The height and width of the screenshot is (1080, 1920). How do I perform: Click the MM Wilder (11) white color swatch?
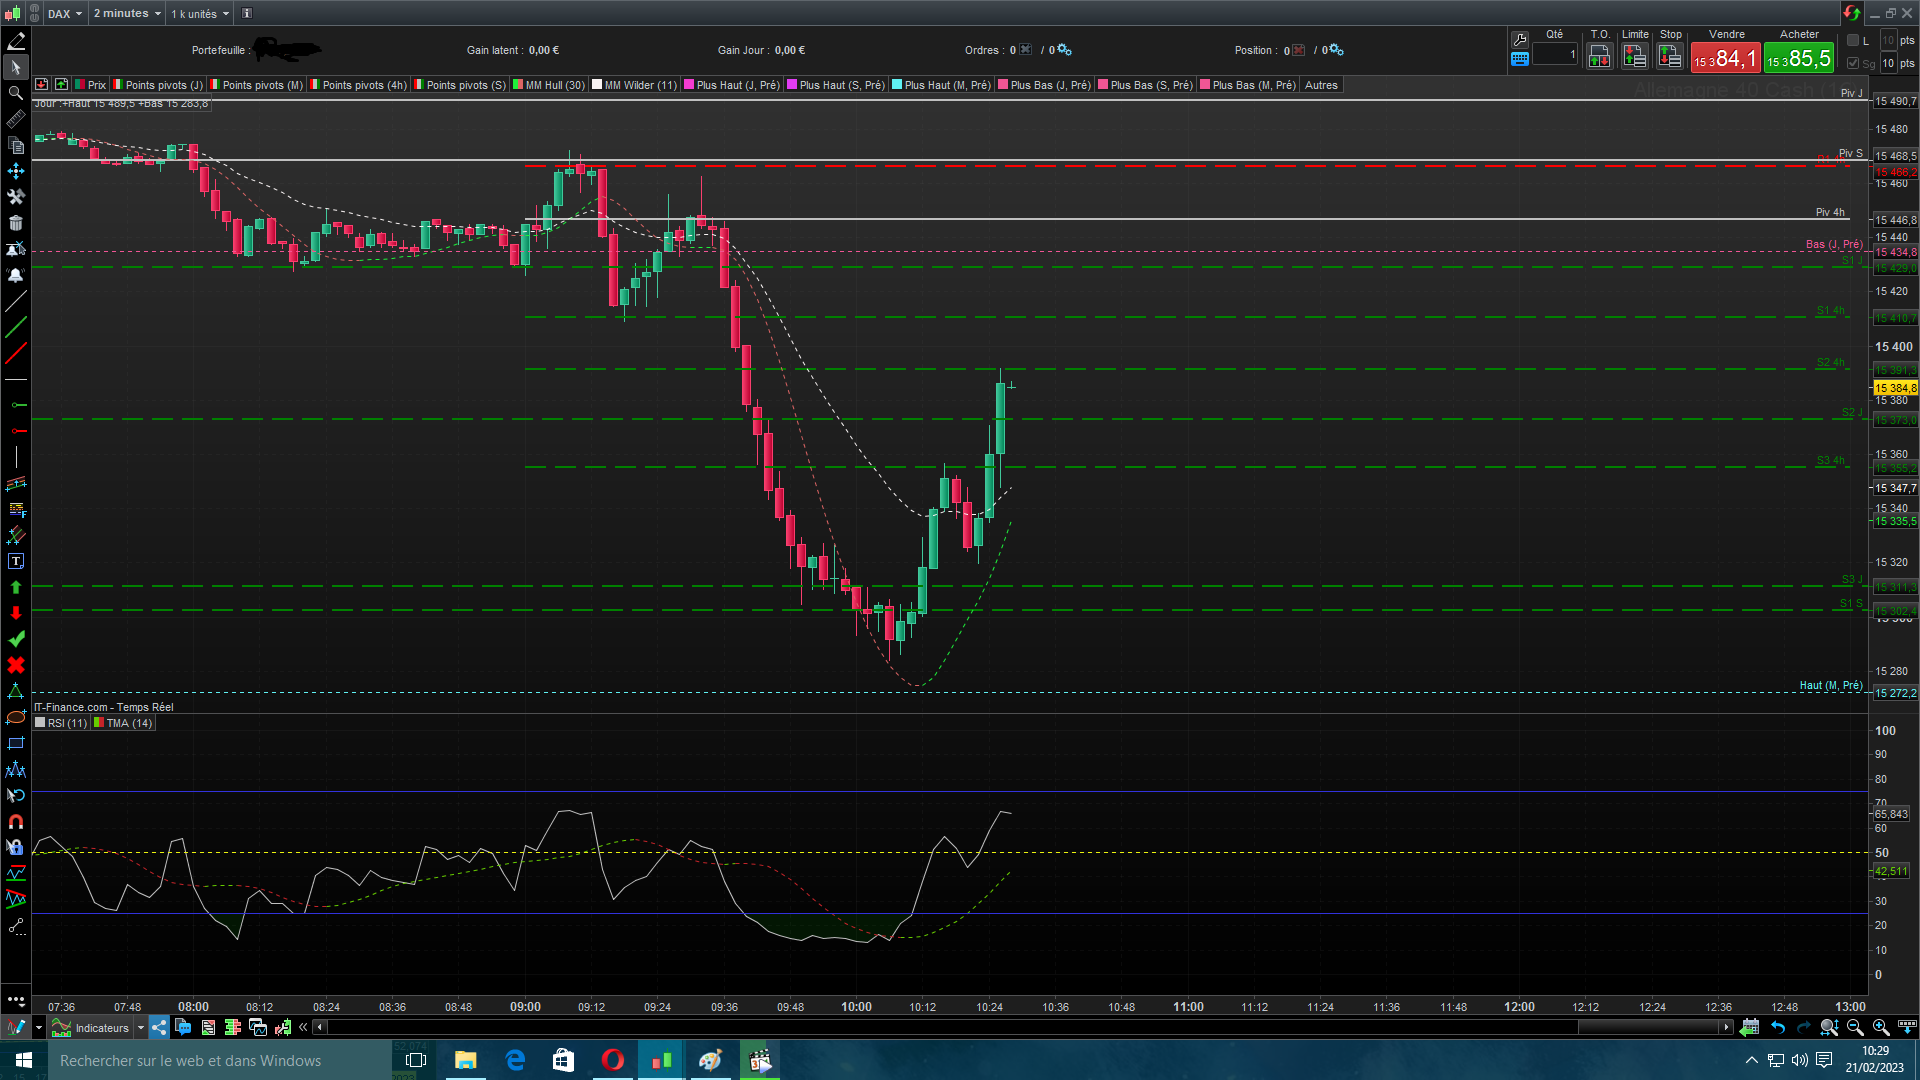tap(597, 85)
